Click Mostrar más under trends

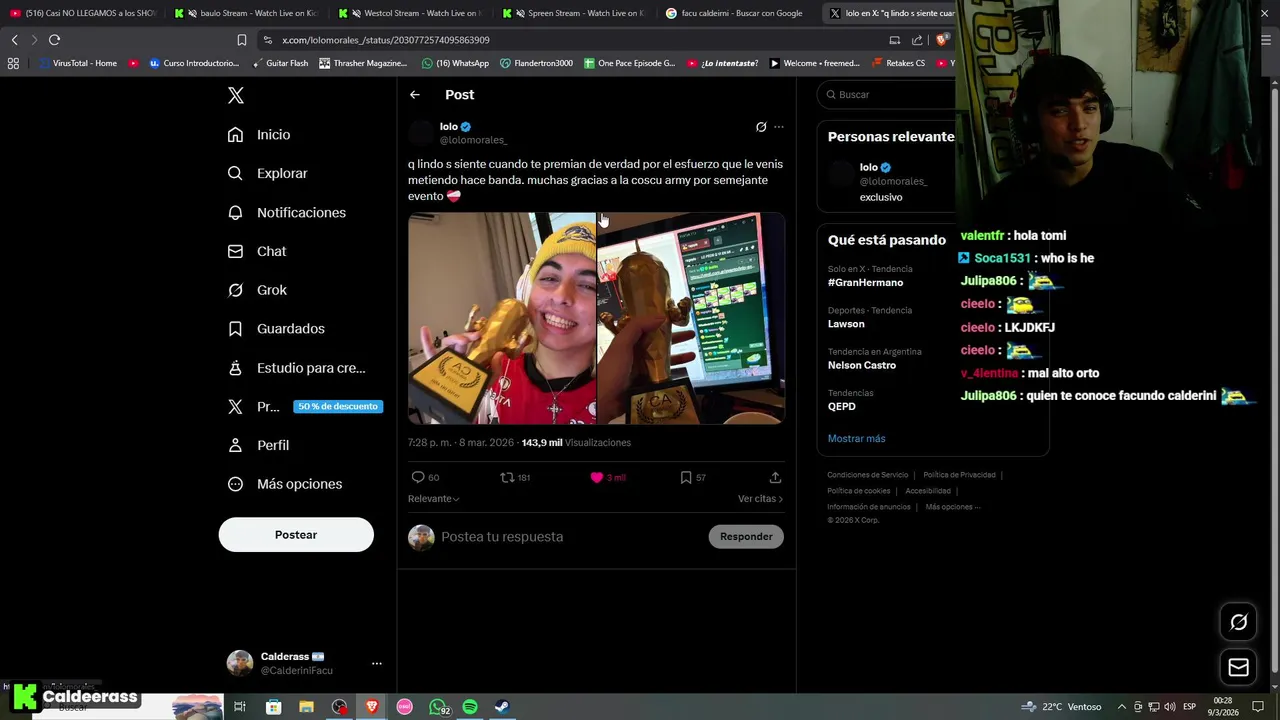(x=856, y=439)
